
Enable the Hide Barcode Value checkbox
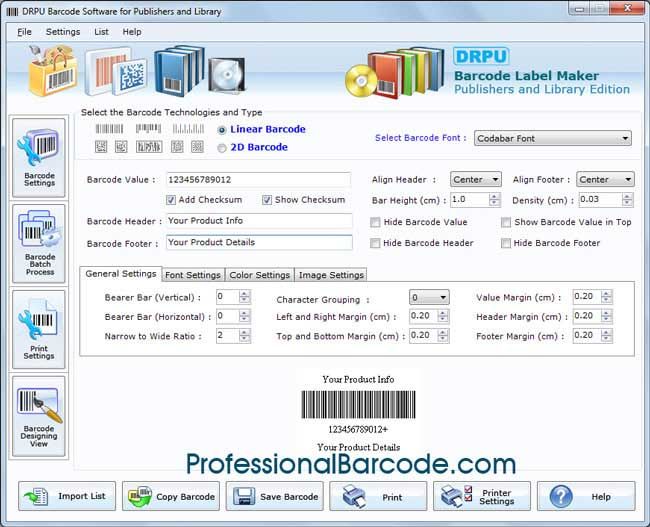[375, 222]
